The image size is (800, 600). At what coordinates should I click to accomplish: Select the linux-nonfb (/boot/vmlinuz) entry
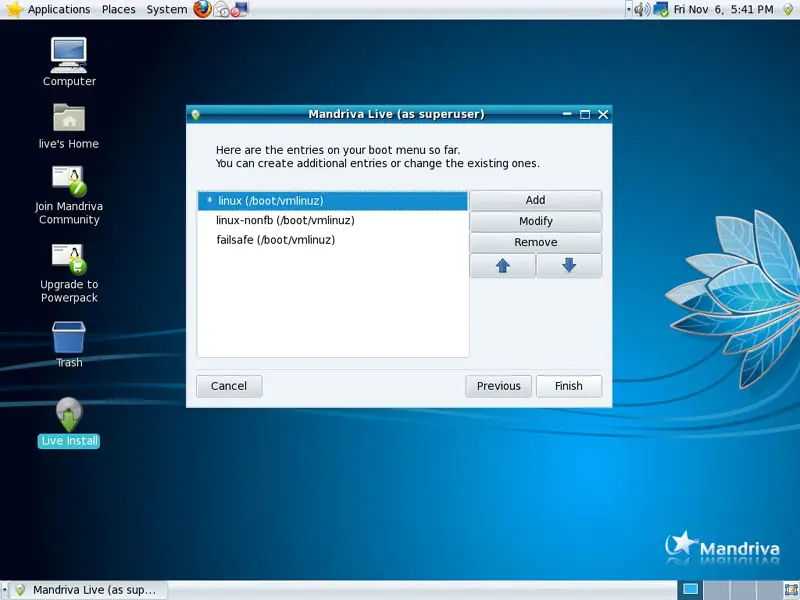(333, 220)
